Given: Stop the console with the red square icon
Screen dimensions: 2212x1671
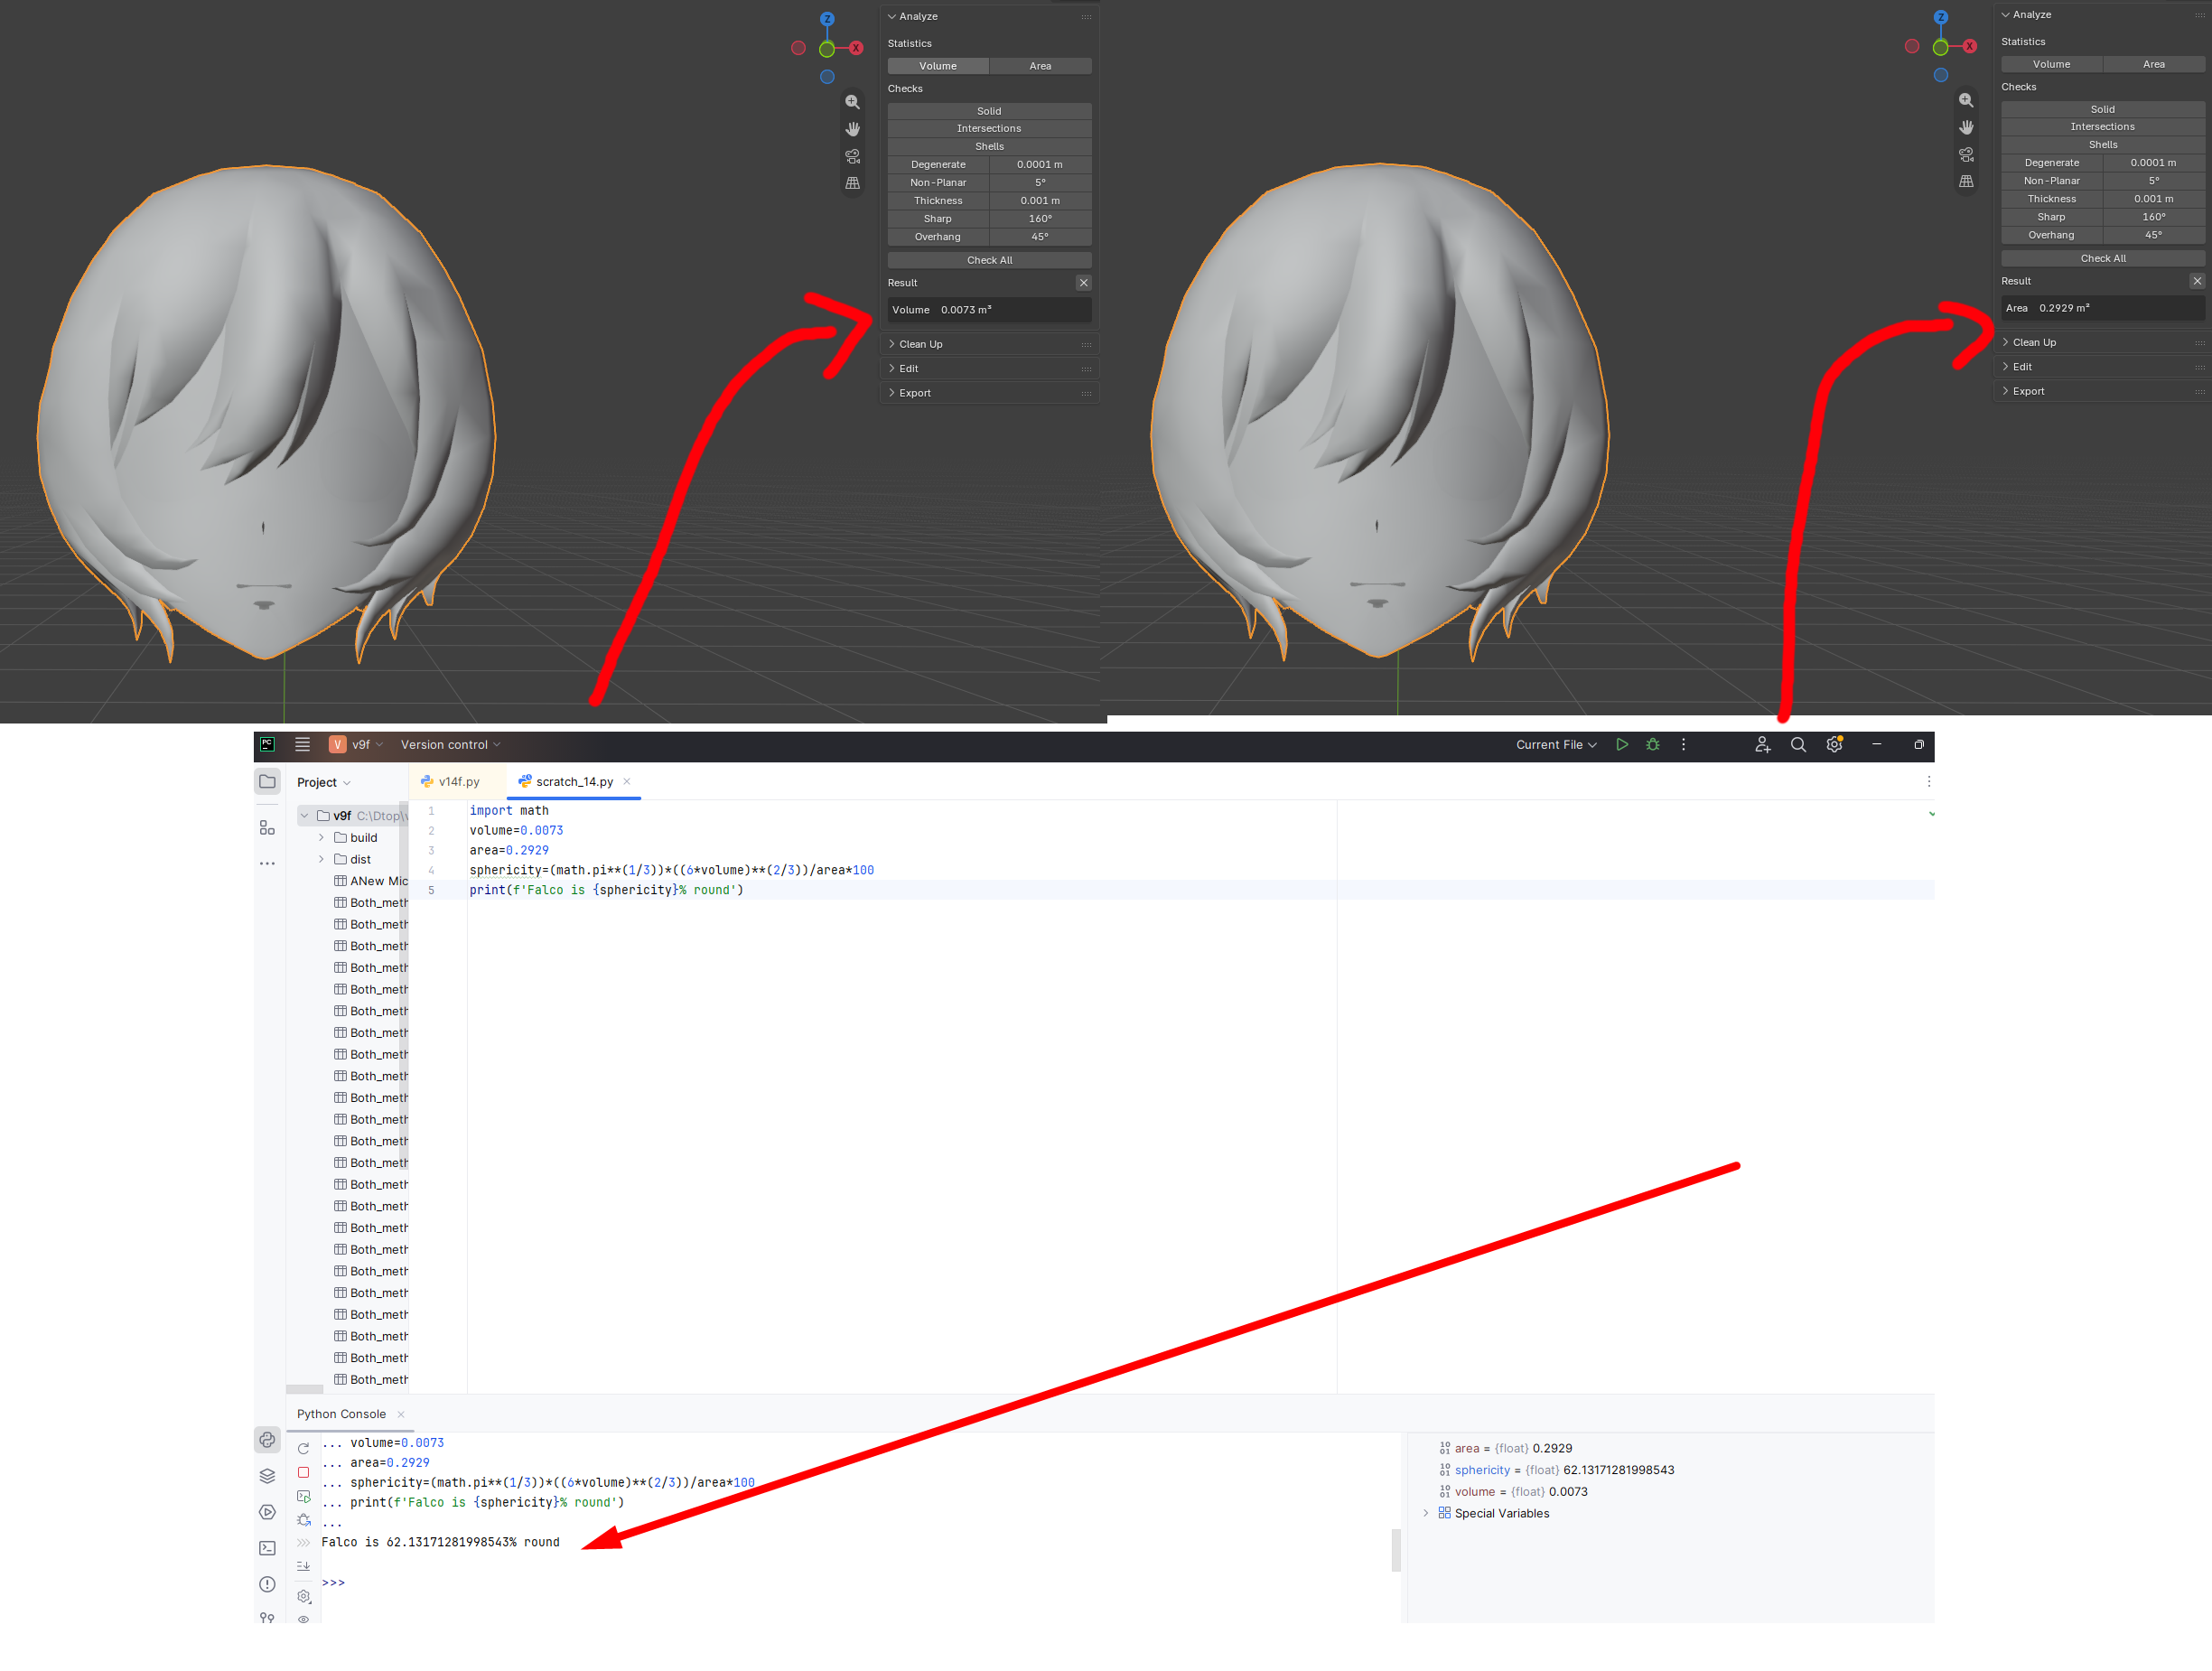Looking at the screenshot, I should click(303, 1473).
